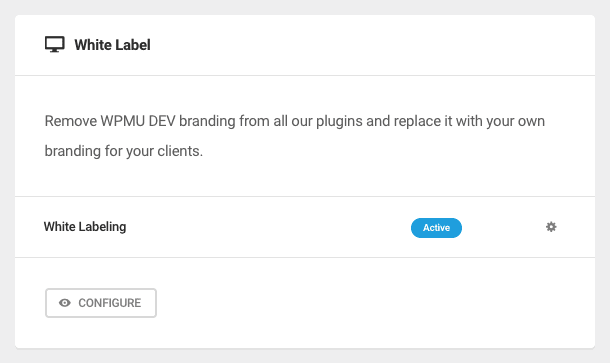Click the desktop screen icon in card header
The image size is (610, 363).
point(54,44)
